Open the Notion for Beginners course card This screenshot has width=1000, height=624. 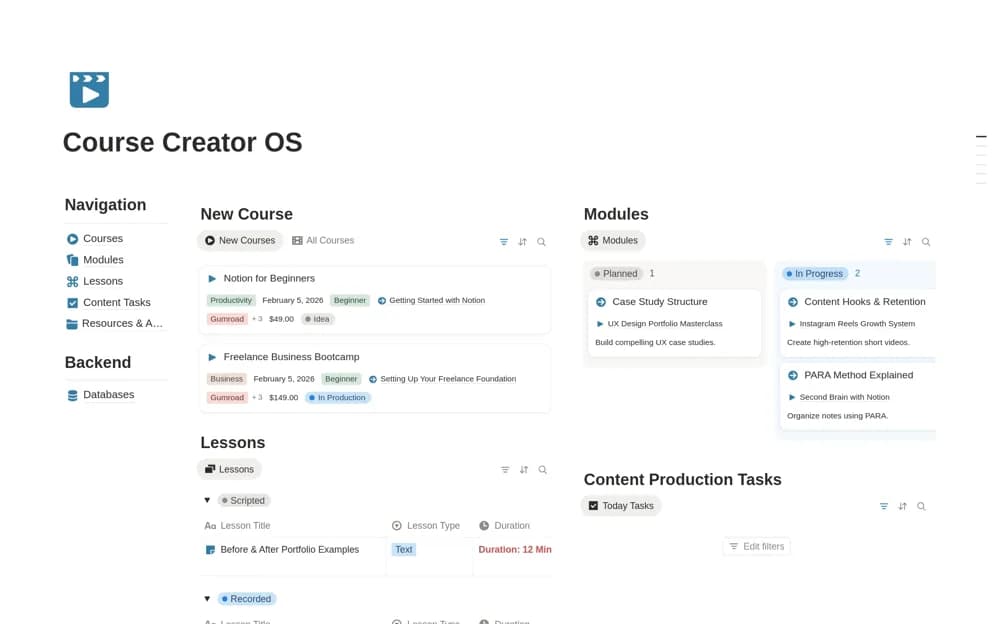pos(375,300)
